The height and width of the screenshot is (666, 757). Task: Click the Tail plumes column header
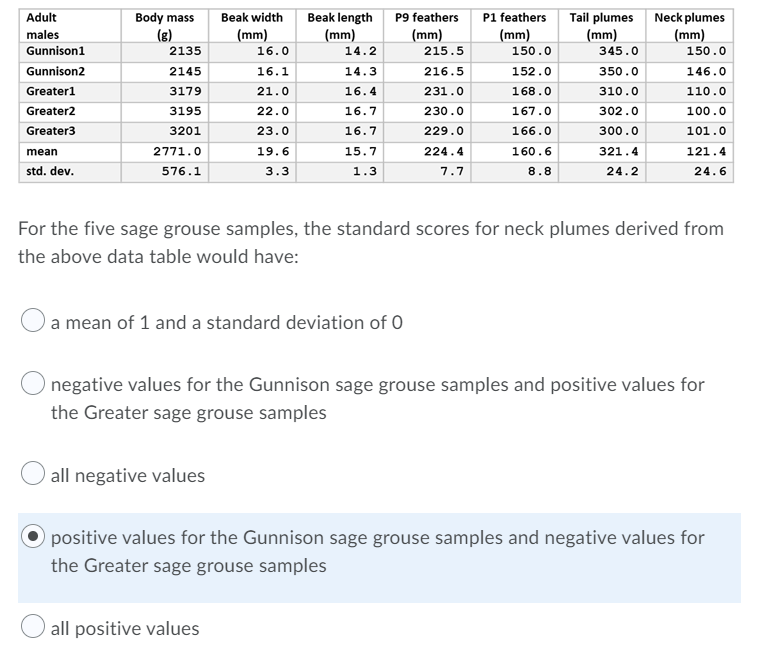tap(602, 26)
